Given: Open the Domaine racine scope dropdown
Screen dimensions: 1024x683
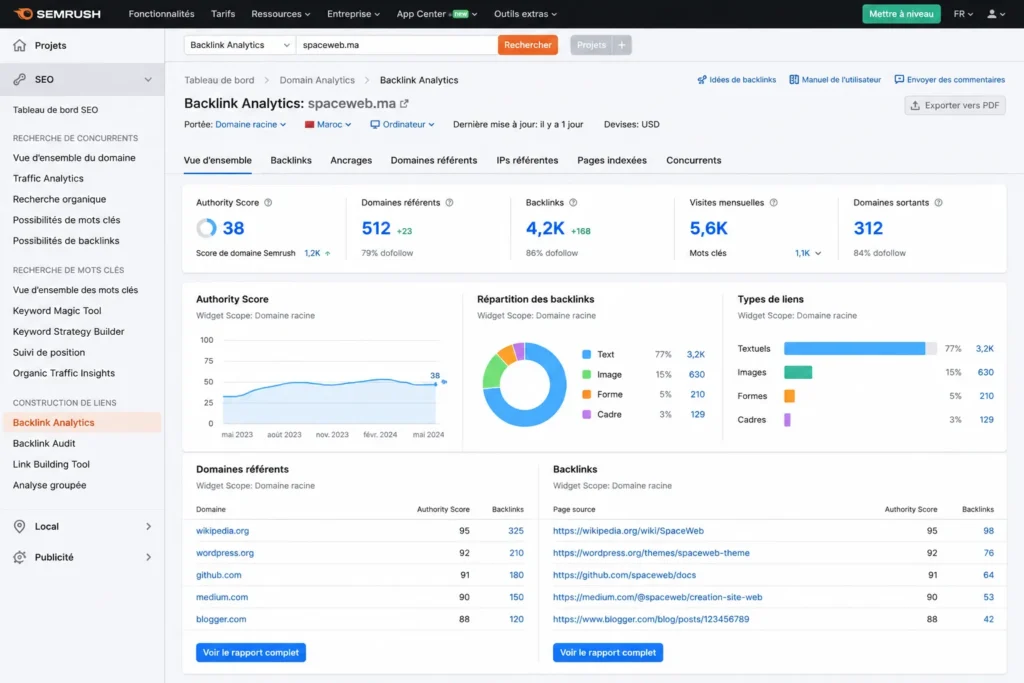Looking at the screenshot, I should (251, 124).
